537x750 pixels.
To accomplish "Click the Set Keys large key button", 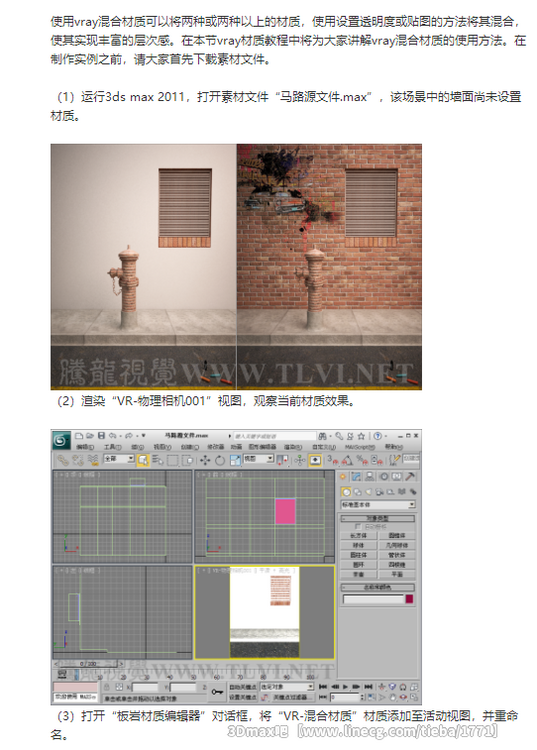I will pos(218,692).
